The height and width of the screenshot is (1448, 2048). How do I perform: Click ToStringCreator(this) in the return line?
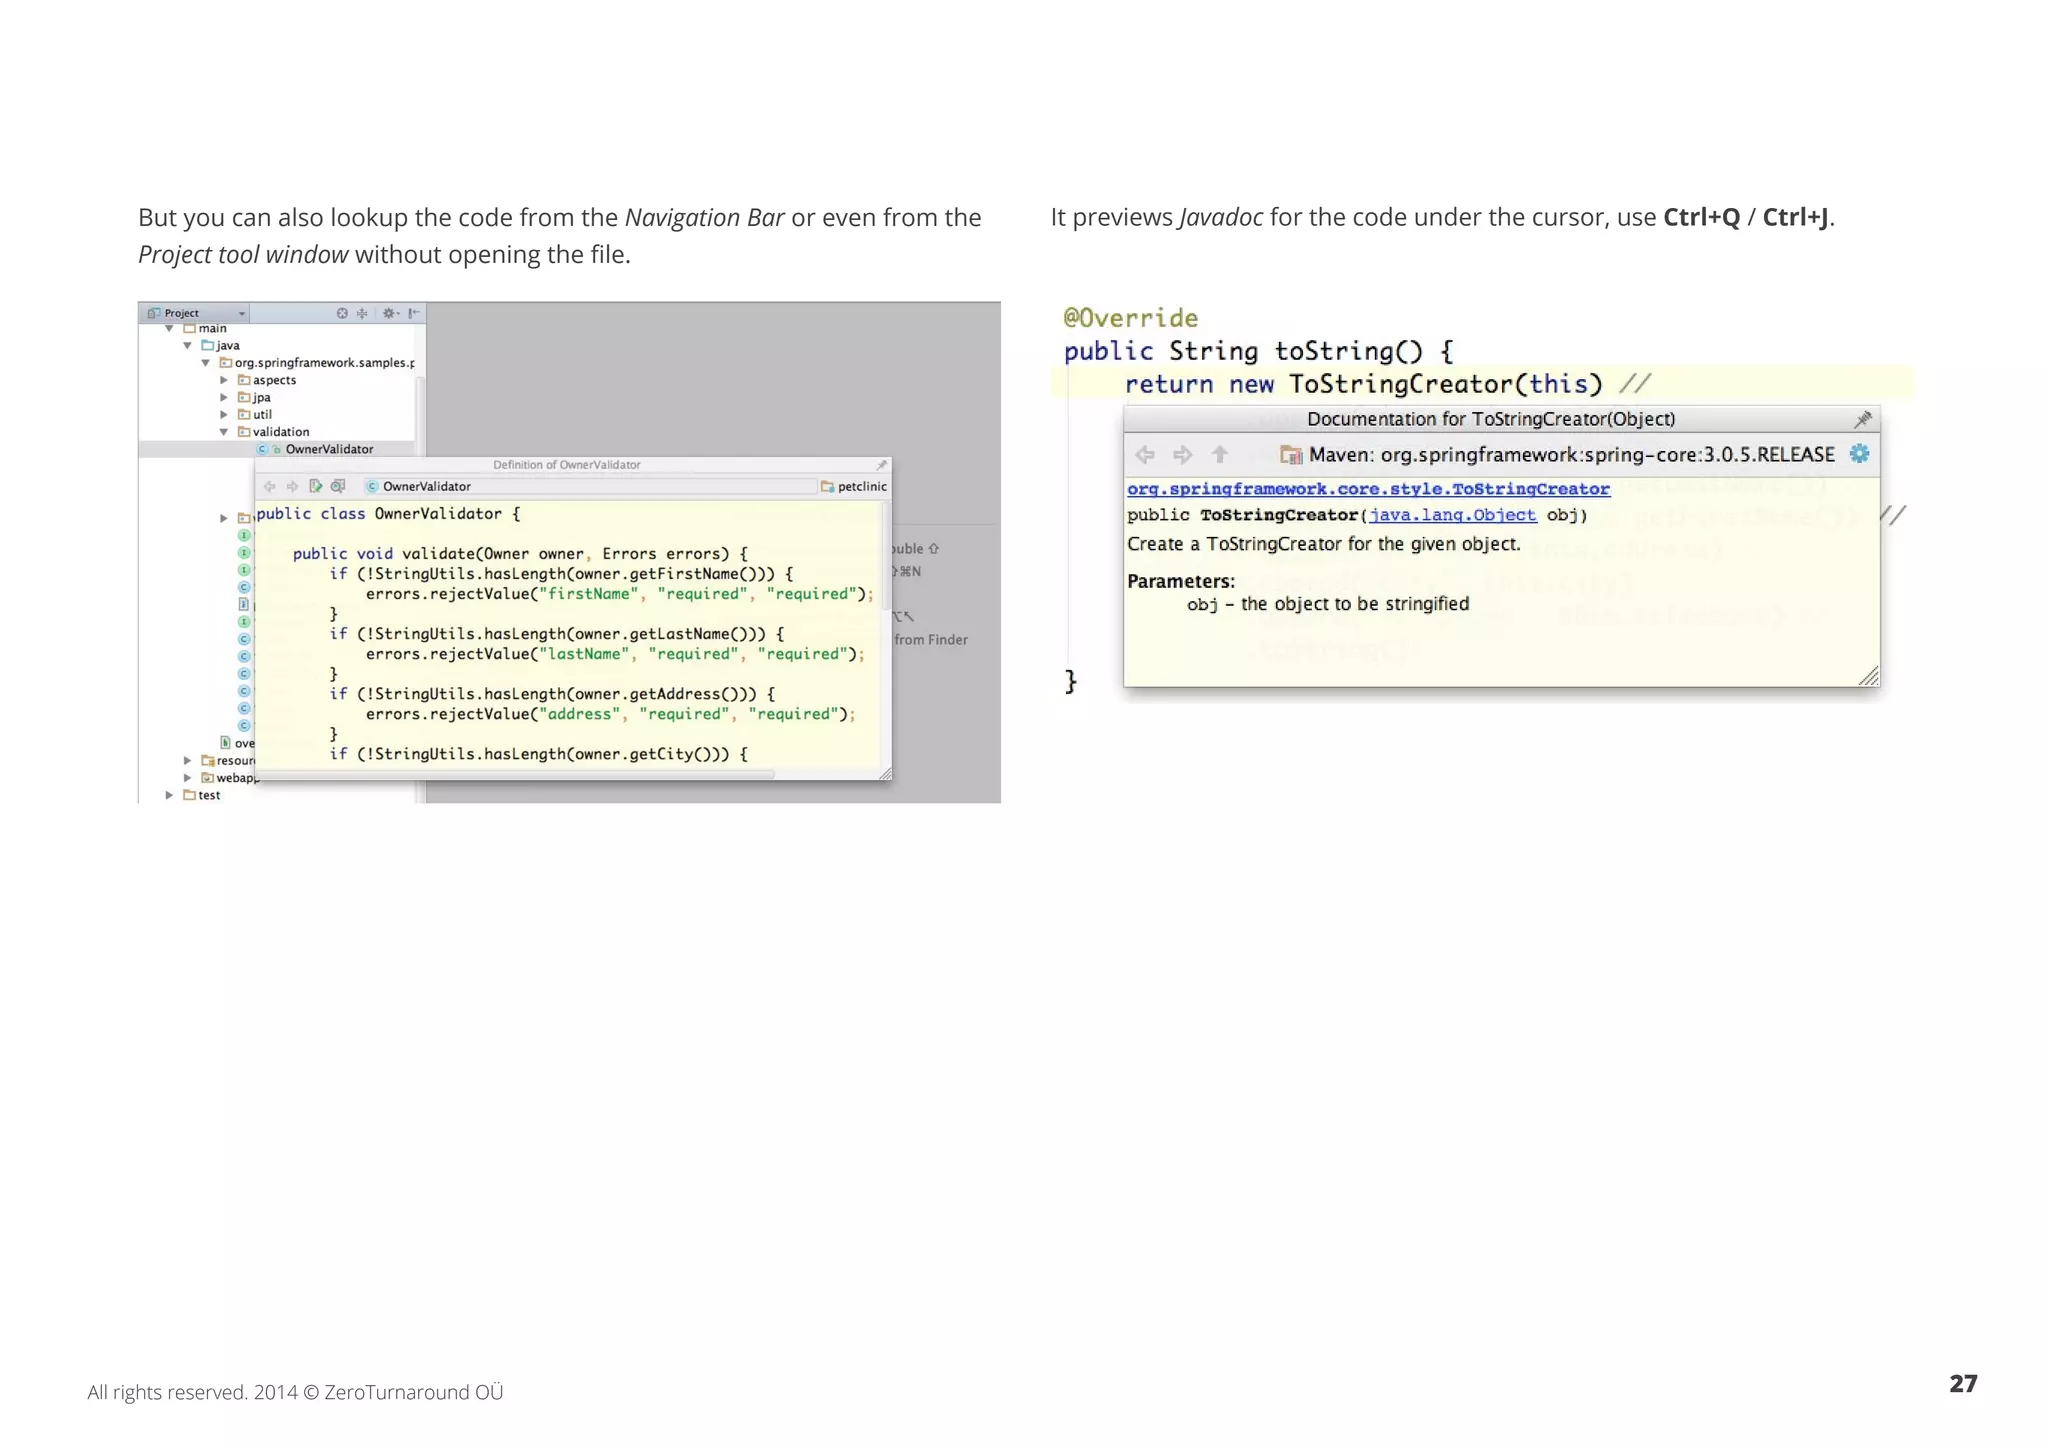pos(1445,384)
